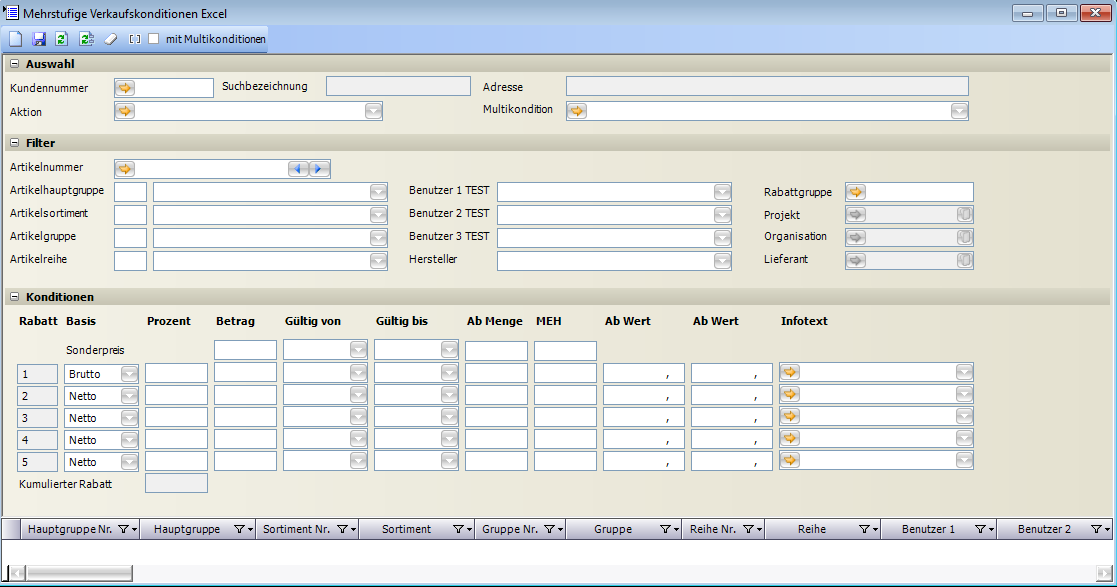
Task: Click next arrow in Artikelnummer field
Action: click(319, 169)
